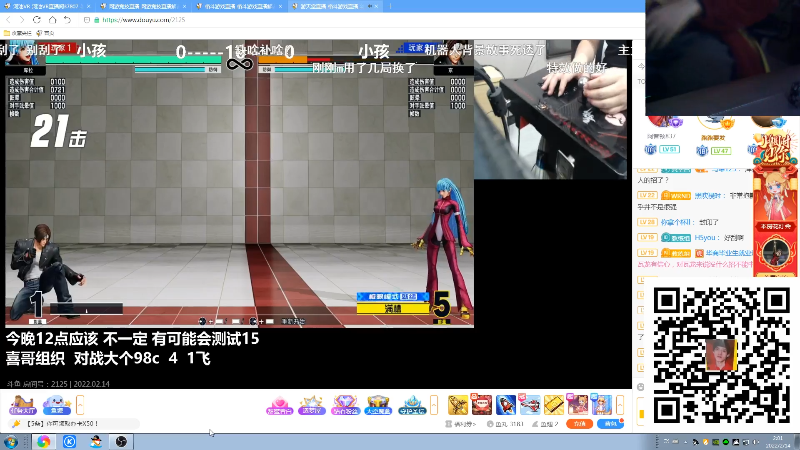The height and width of the screenshot is (450, 800).
Task: Open the Windows Start button
Action: [10, 442]
